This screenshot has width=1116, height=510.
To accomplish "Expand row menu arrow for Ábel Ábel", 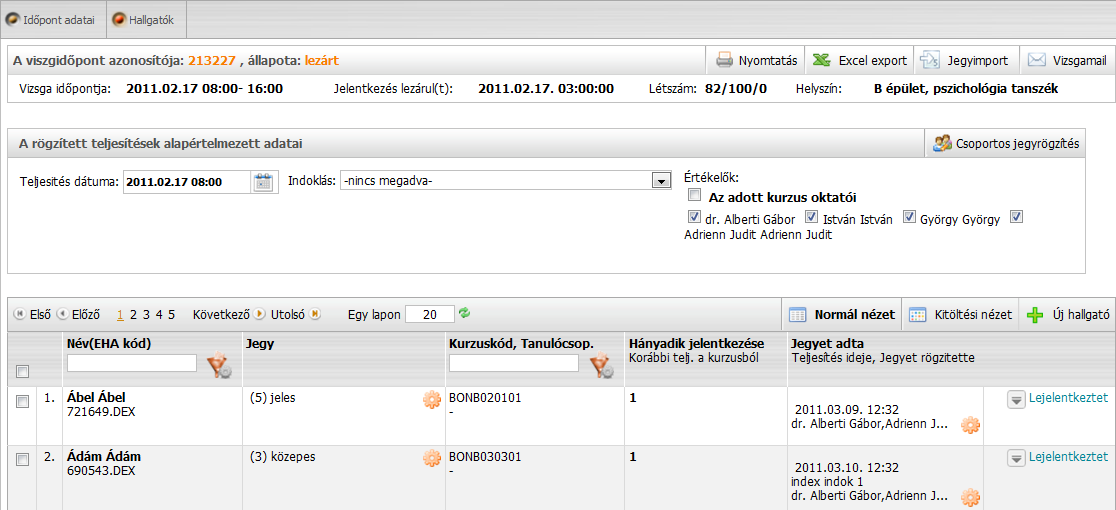I will (x=1016, y=399).
